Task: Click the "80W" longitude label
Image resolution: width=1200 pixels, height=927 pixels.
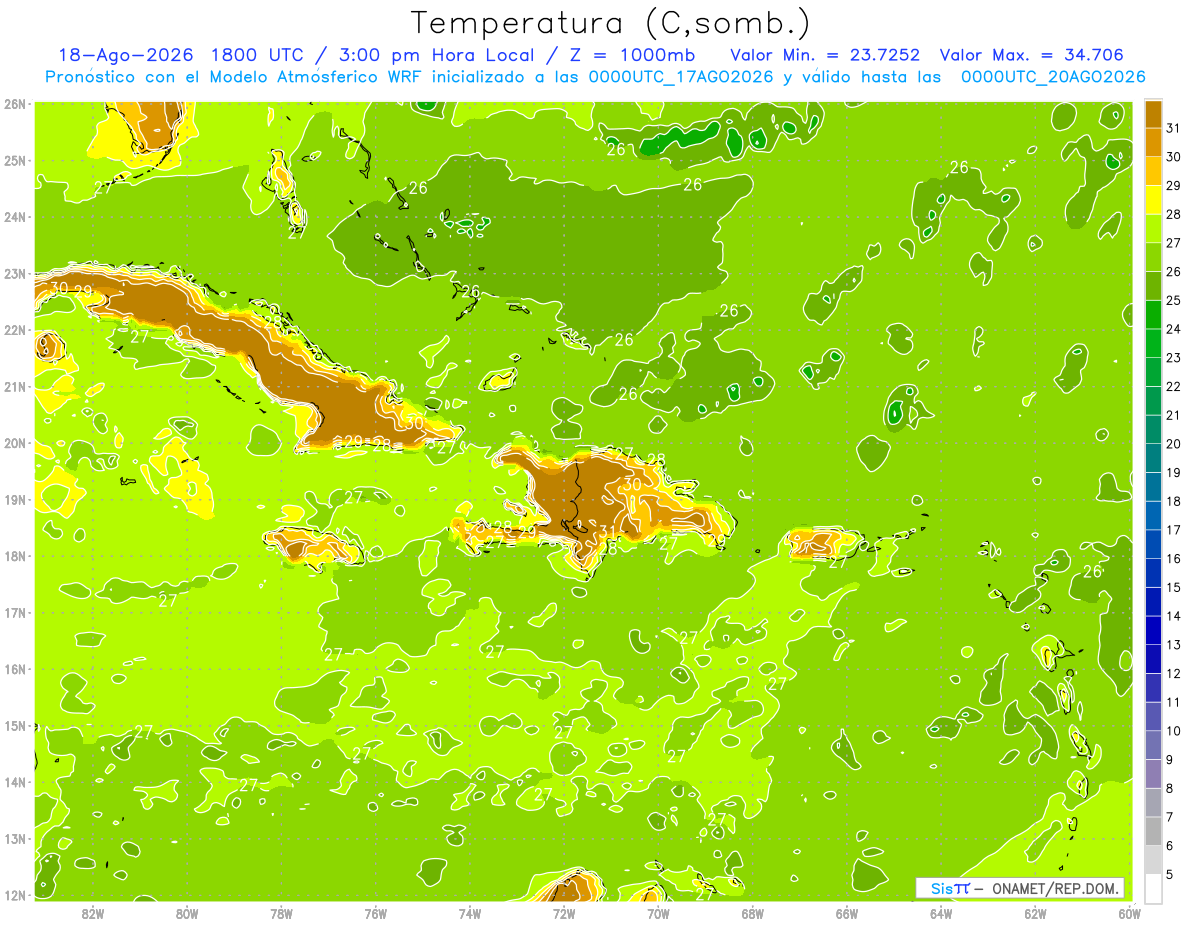Action: pos(187,913)
